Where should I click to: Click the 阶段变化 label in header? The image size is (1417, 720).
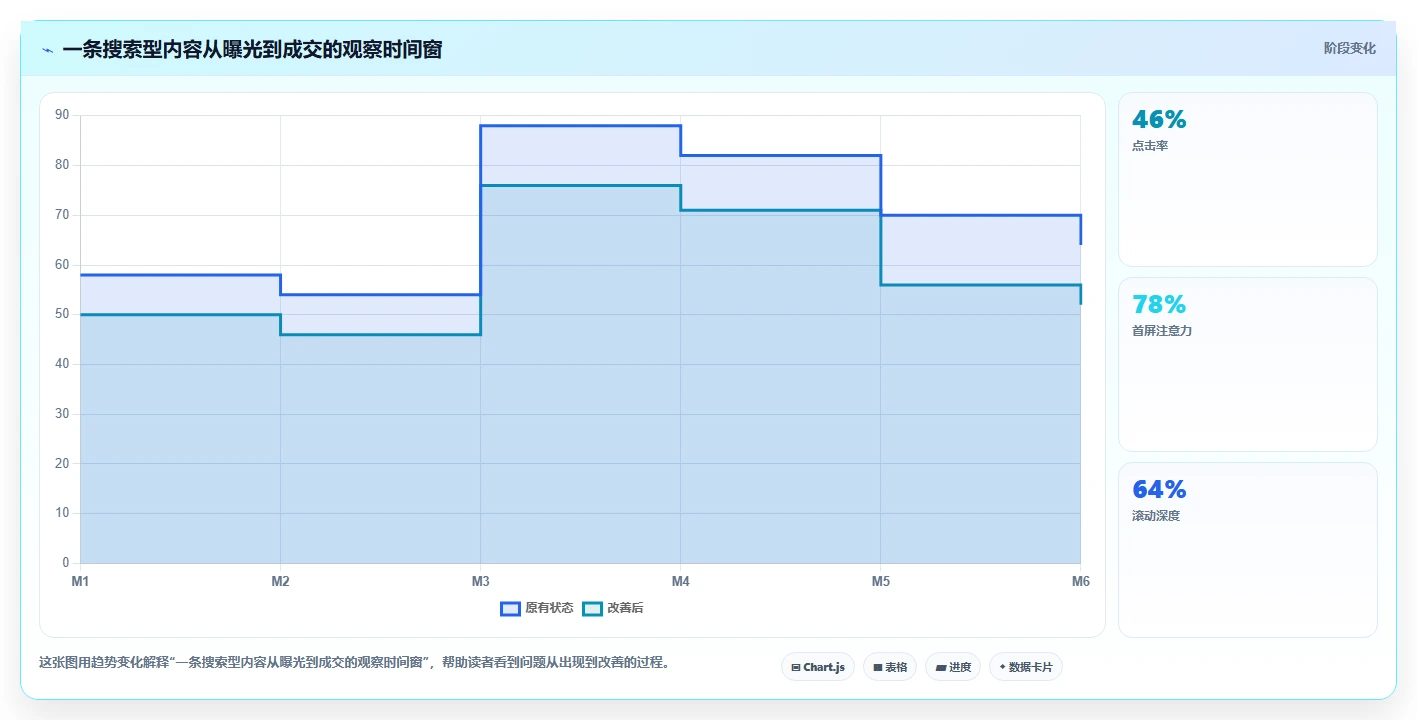(1350, 48)
